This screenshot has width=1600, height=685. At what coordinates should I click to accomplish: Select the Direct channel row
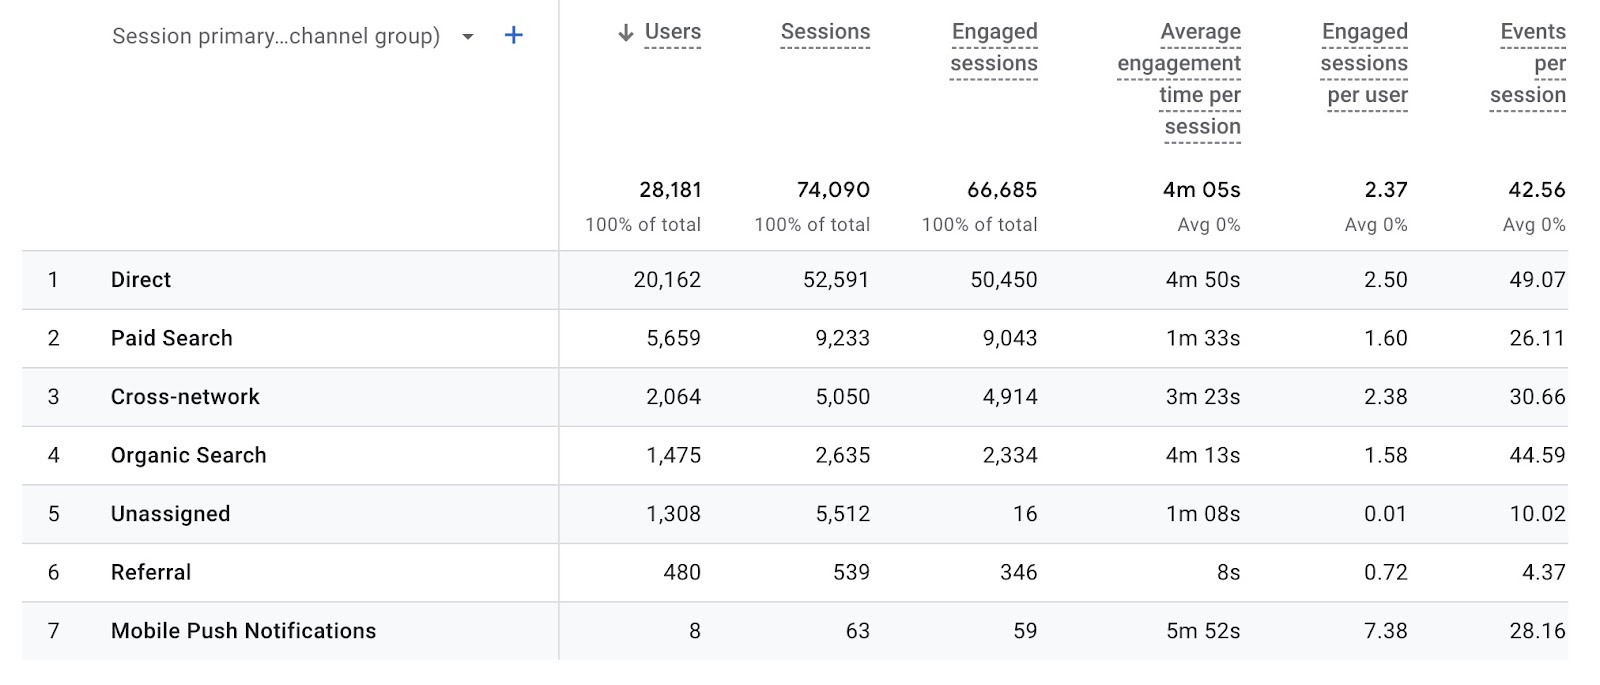141,280
